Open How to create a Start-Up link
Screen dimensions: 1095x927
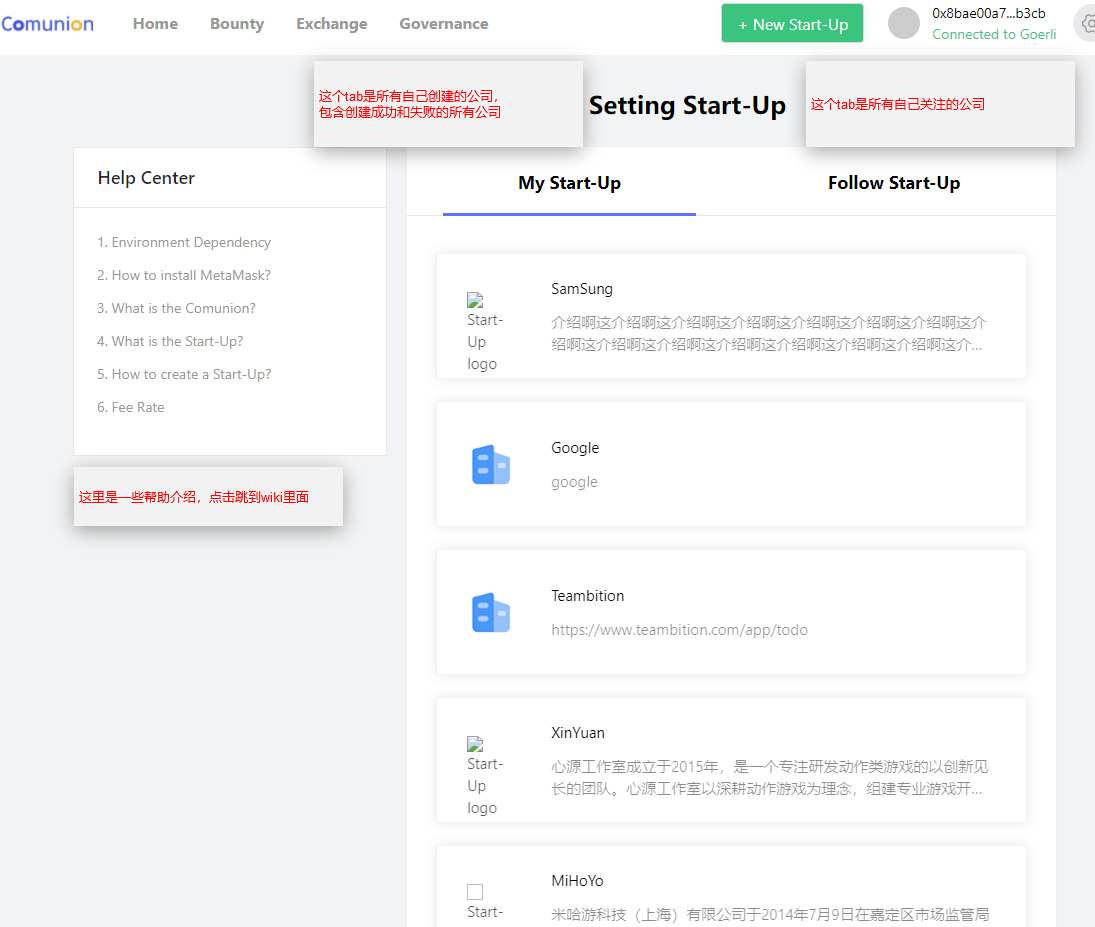[x=184, y=374]
